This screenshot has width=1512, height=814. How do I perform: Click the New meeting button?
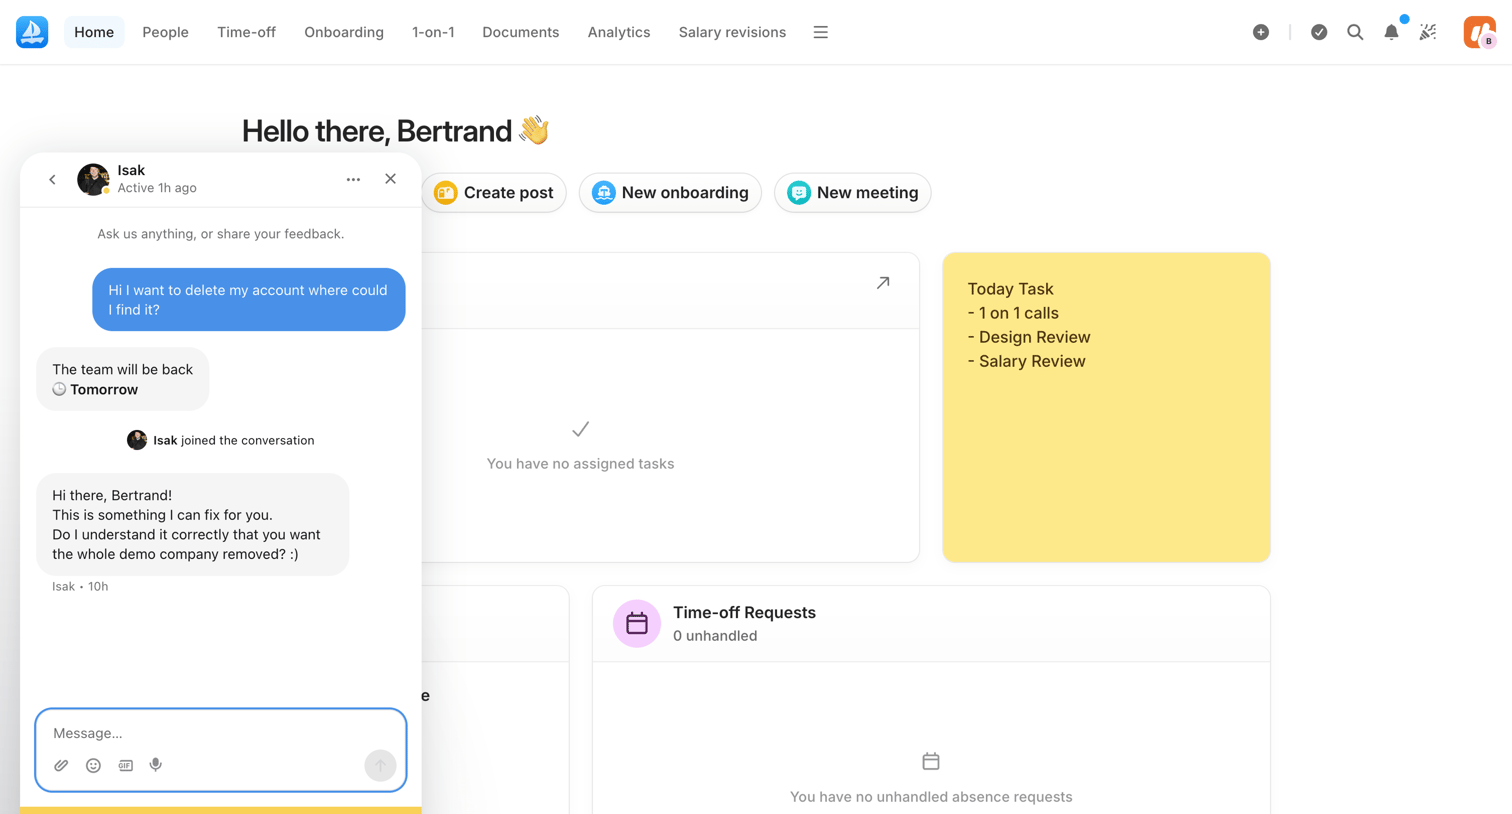pos(853,192)
